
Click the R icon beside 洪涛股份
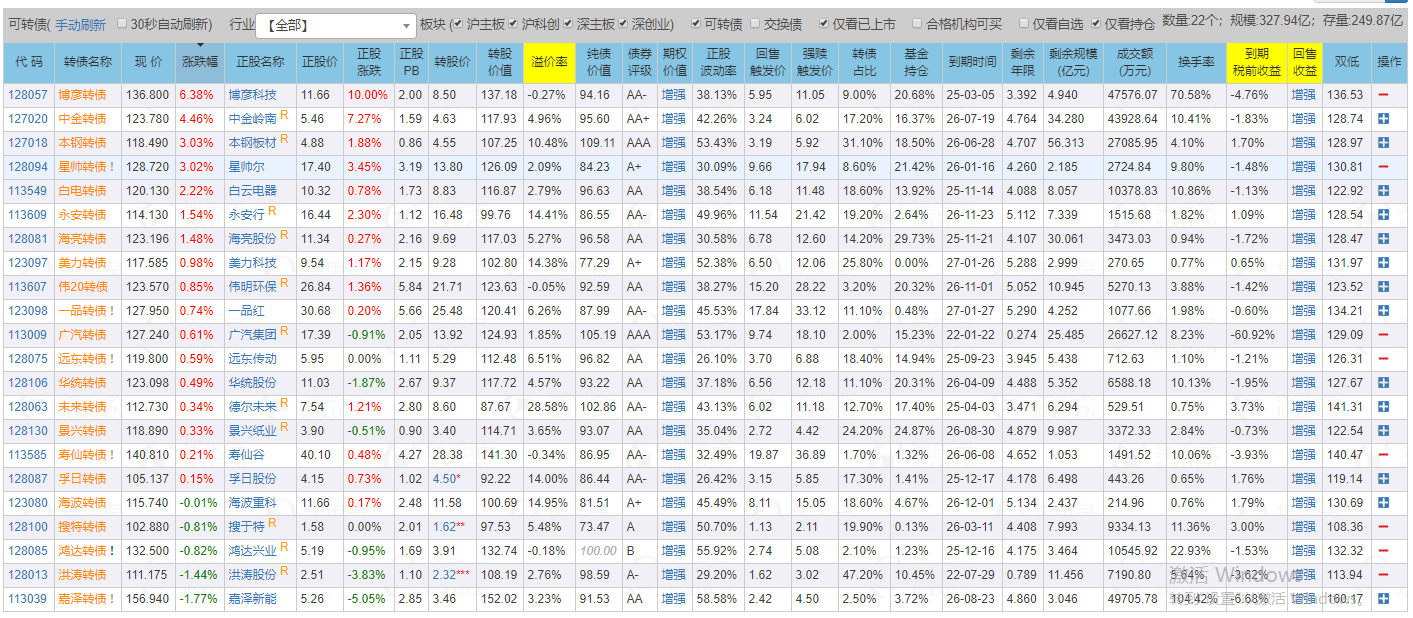284,572
